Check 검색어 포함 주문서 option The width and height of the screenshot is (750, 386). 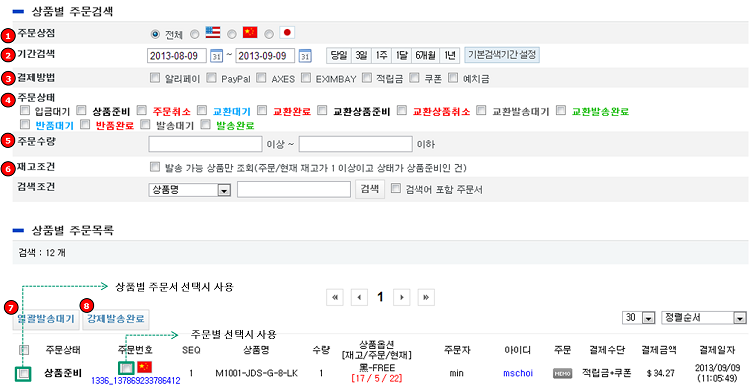(396, 188)
